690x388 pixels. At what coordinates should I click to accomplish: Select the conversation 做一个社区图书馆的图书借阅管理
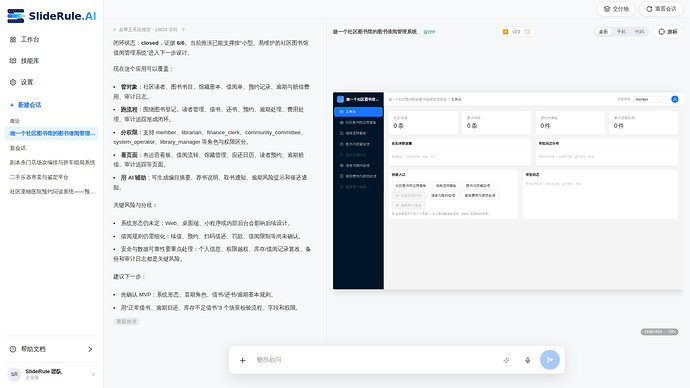[x=52, y=133]
